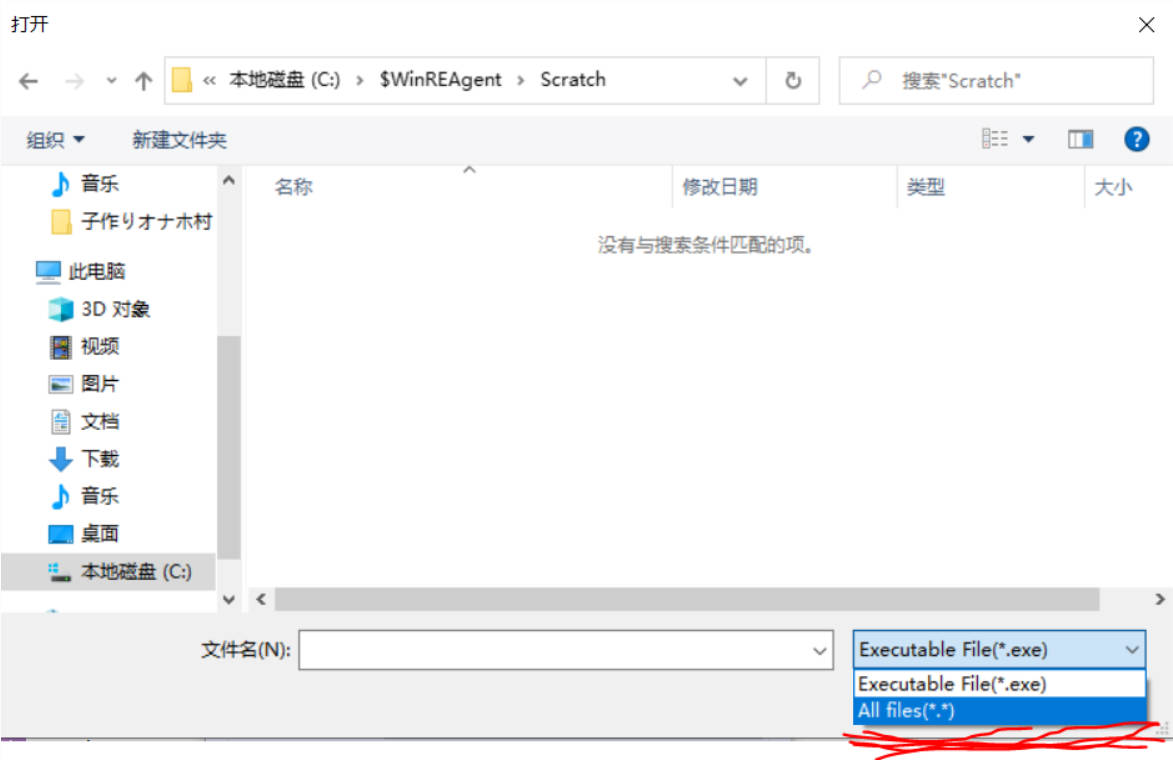Select 本地磁盘 (C:) in the sidebar

135,572
